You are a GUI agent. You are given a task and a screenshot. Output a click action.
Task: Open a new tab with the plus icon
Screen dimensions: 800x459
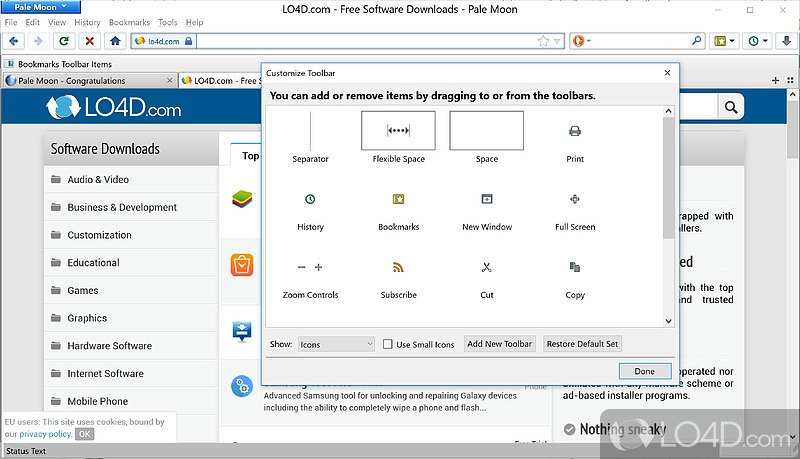pos(776,80)
